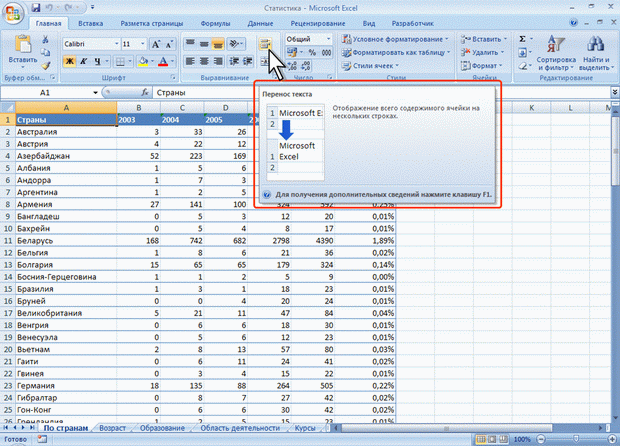This screenshot has height=446, width=620.
Task: Decrease font size with the small A icon
Action: click(x=169, y=44)
